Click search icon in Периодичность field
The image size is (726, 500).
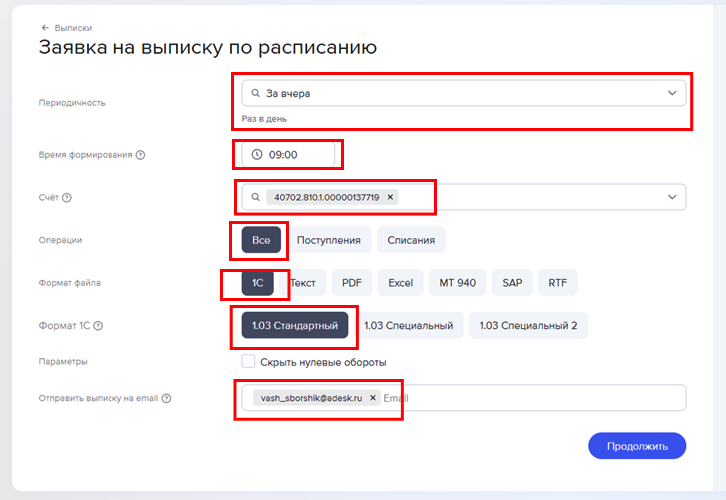point(256,93)
